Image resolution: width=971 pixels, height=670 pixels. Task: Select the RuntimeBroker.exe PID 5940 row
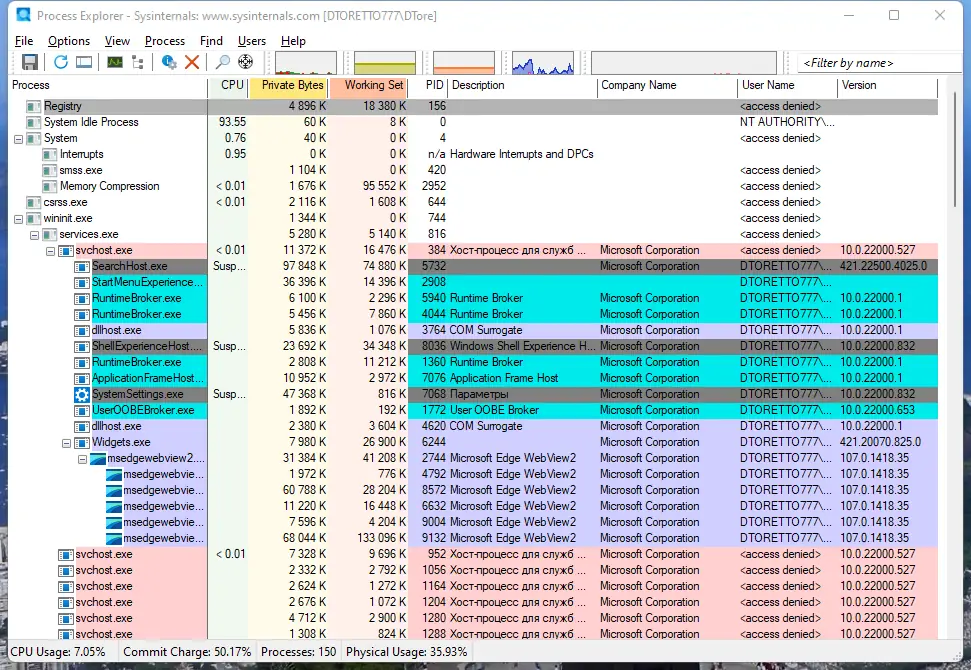coord(473,298)
